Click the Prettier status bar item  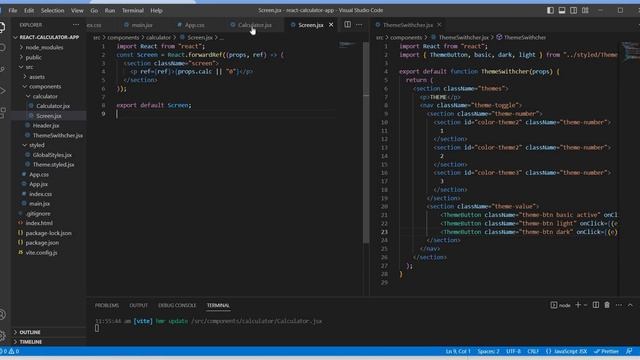pos(607,351)
